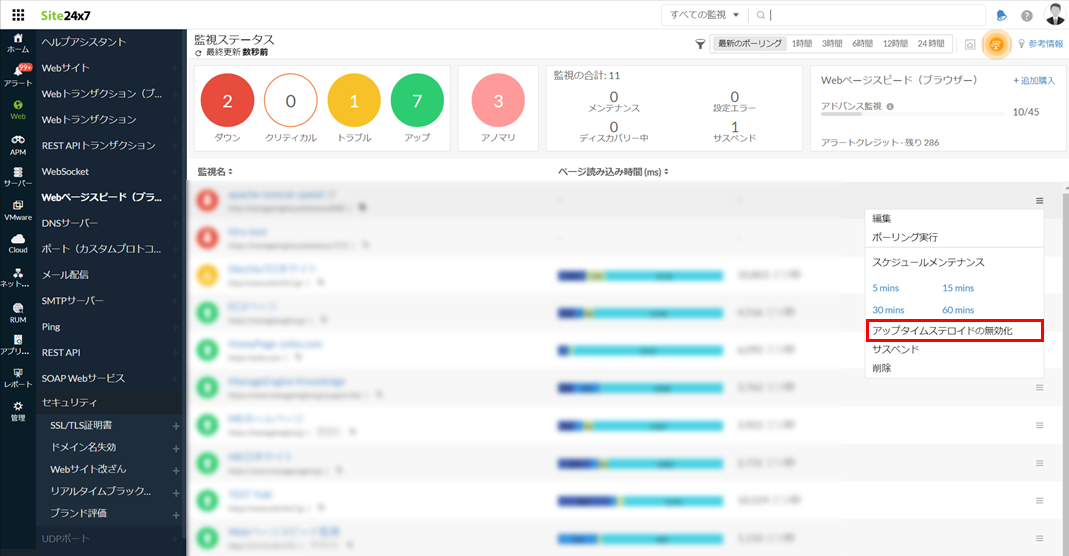Click the アドバンス監視 usage bar
Viewport: 1069px width, 556px height.
[x=912, y=114]
